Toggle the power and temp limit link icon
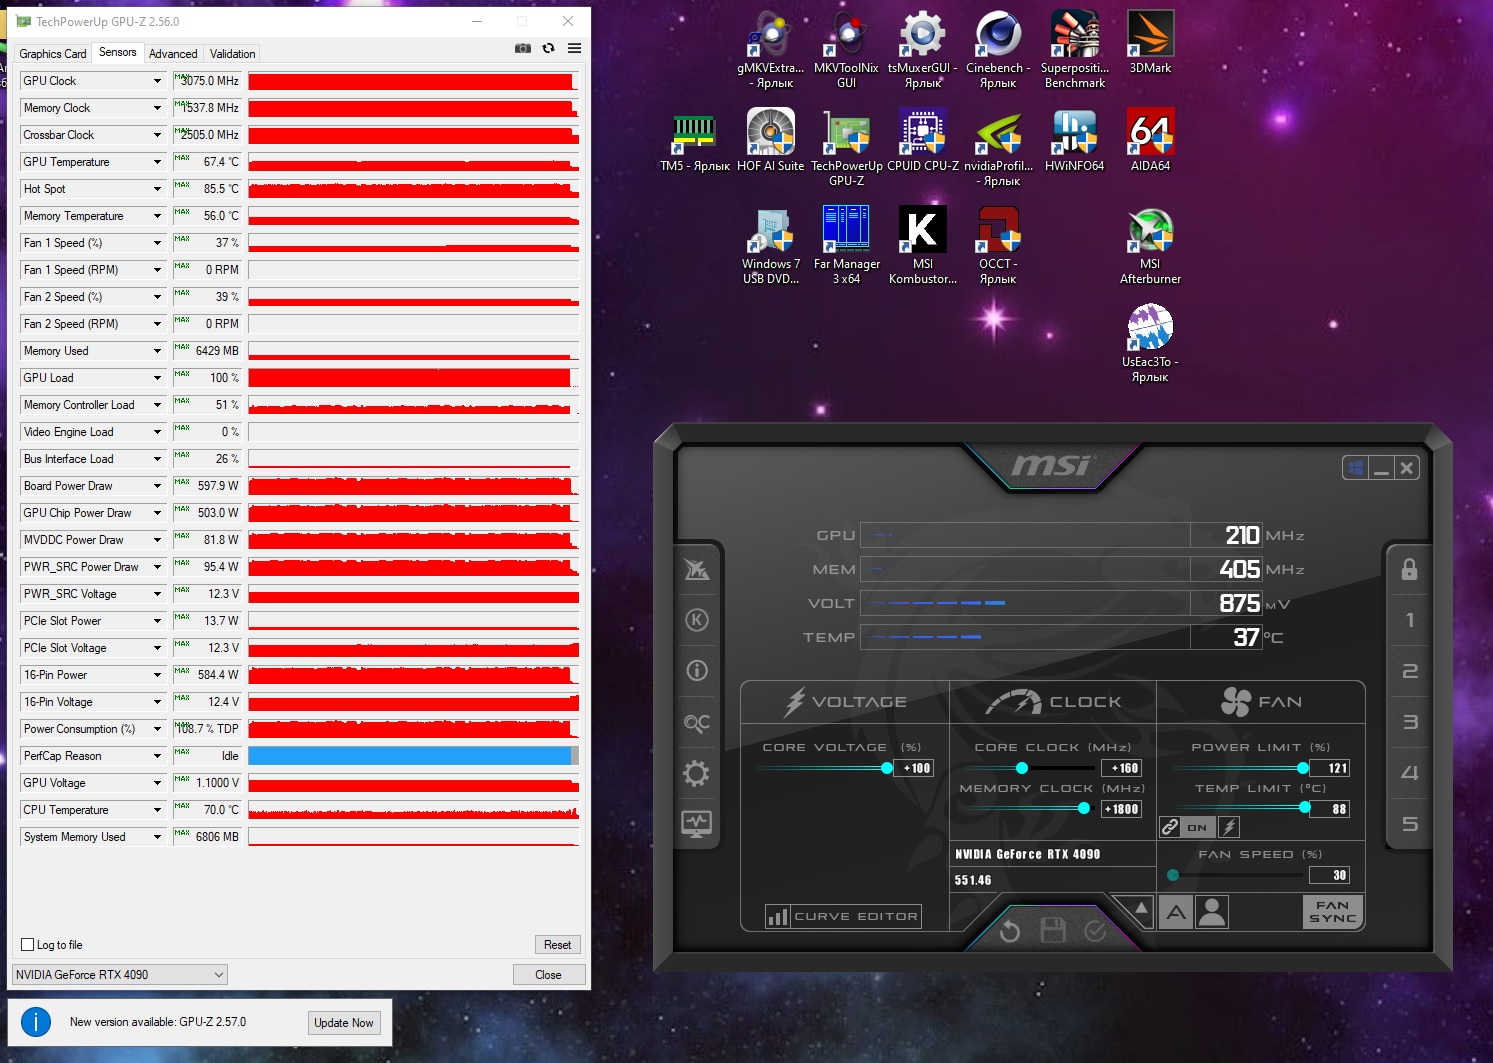 click(1170, 827)
